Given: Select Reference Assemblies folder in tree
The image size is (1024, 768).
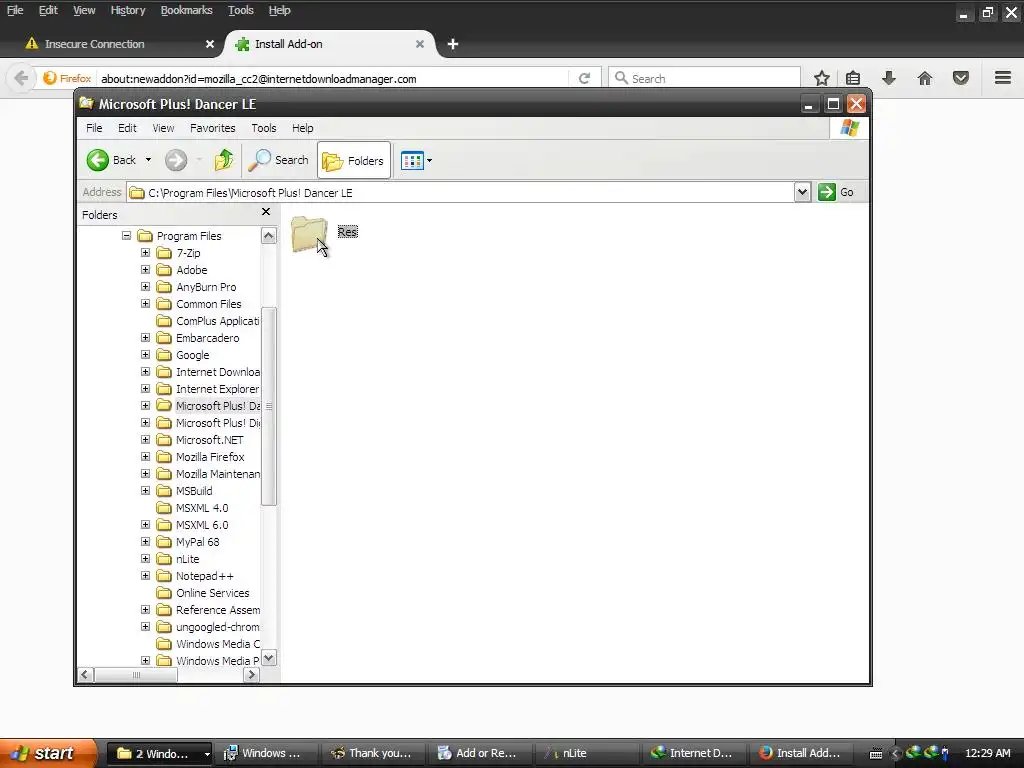Looking at the screenshot, I should click(x=217, y=609).
